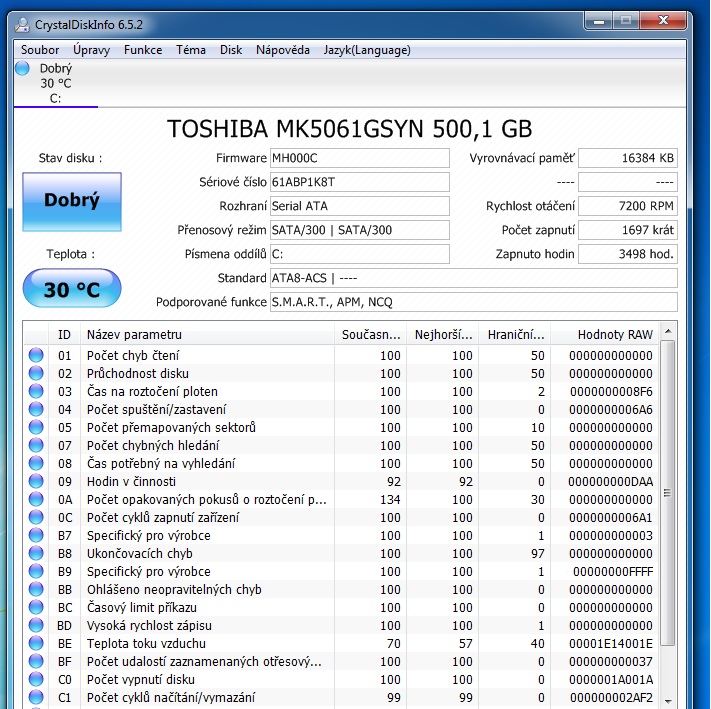Open the Funkce menu
Viewport: 711px width, 709px height.
point(143,50)
